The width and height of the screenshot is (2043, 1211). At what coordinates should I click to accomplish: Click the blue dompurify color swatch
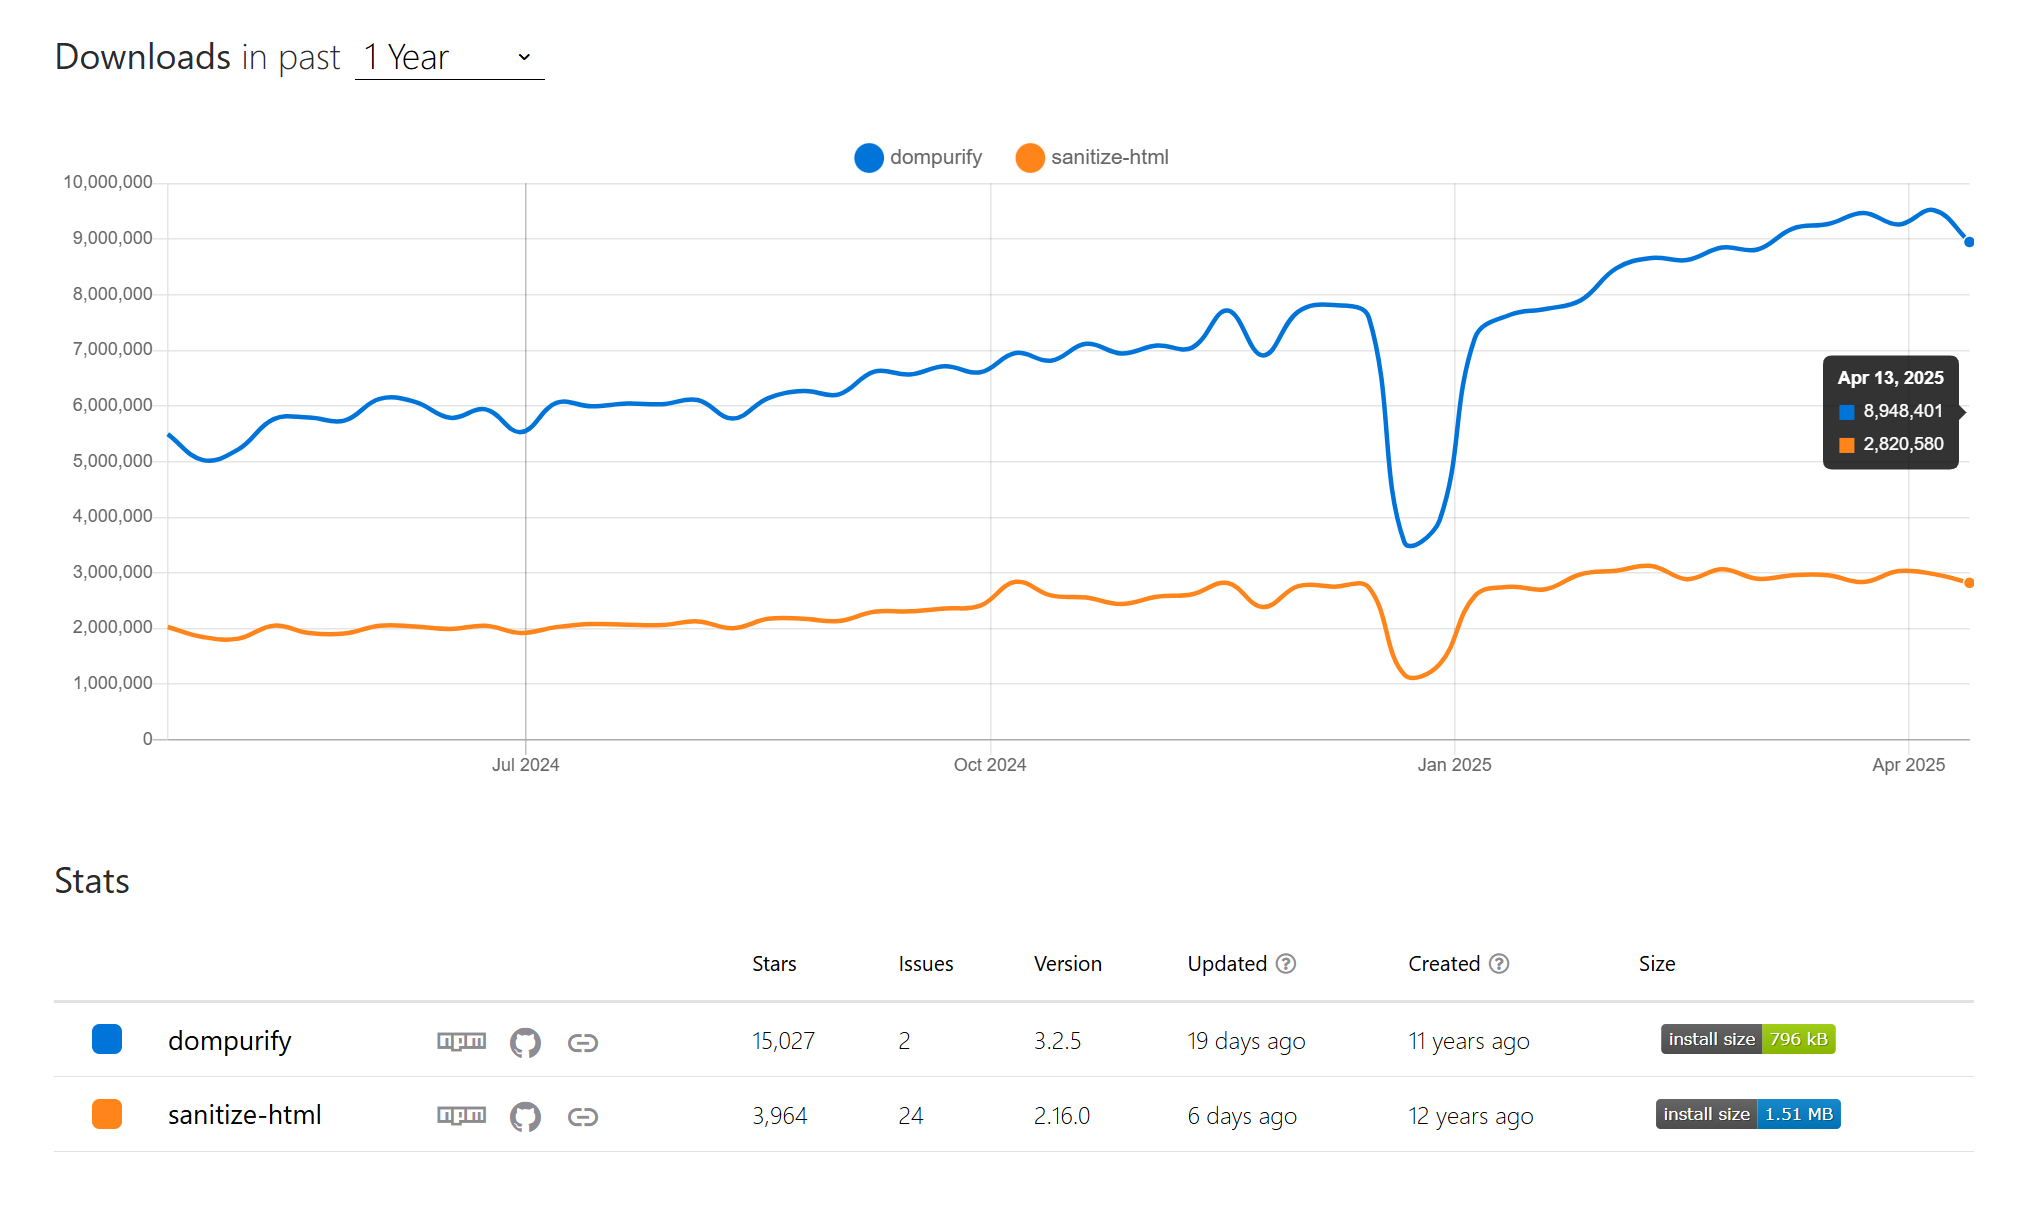click(x=107, y=1039)
